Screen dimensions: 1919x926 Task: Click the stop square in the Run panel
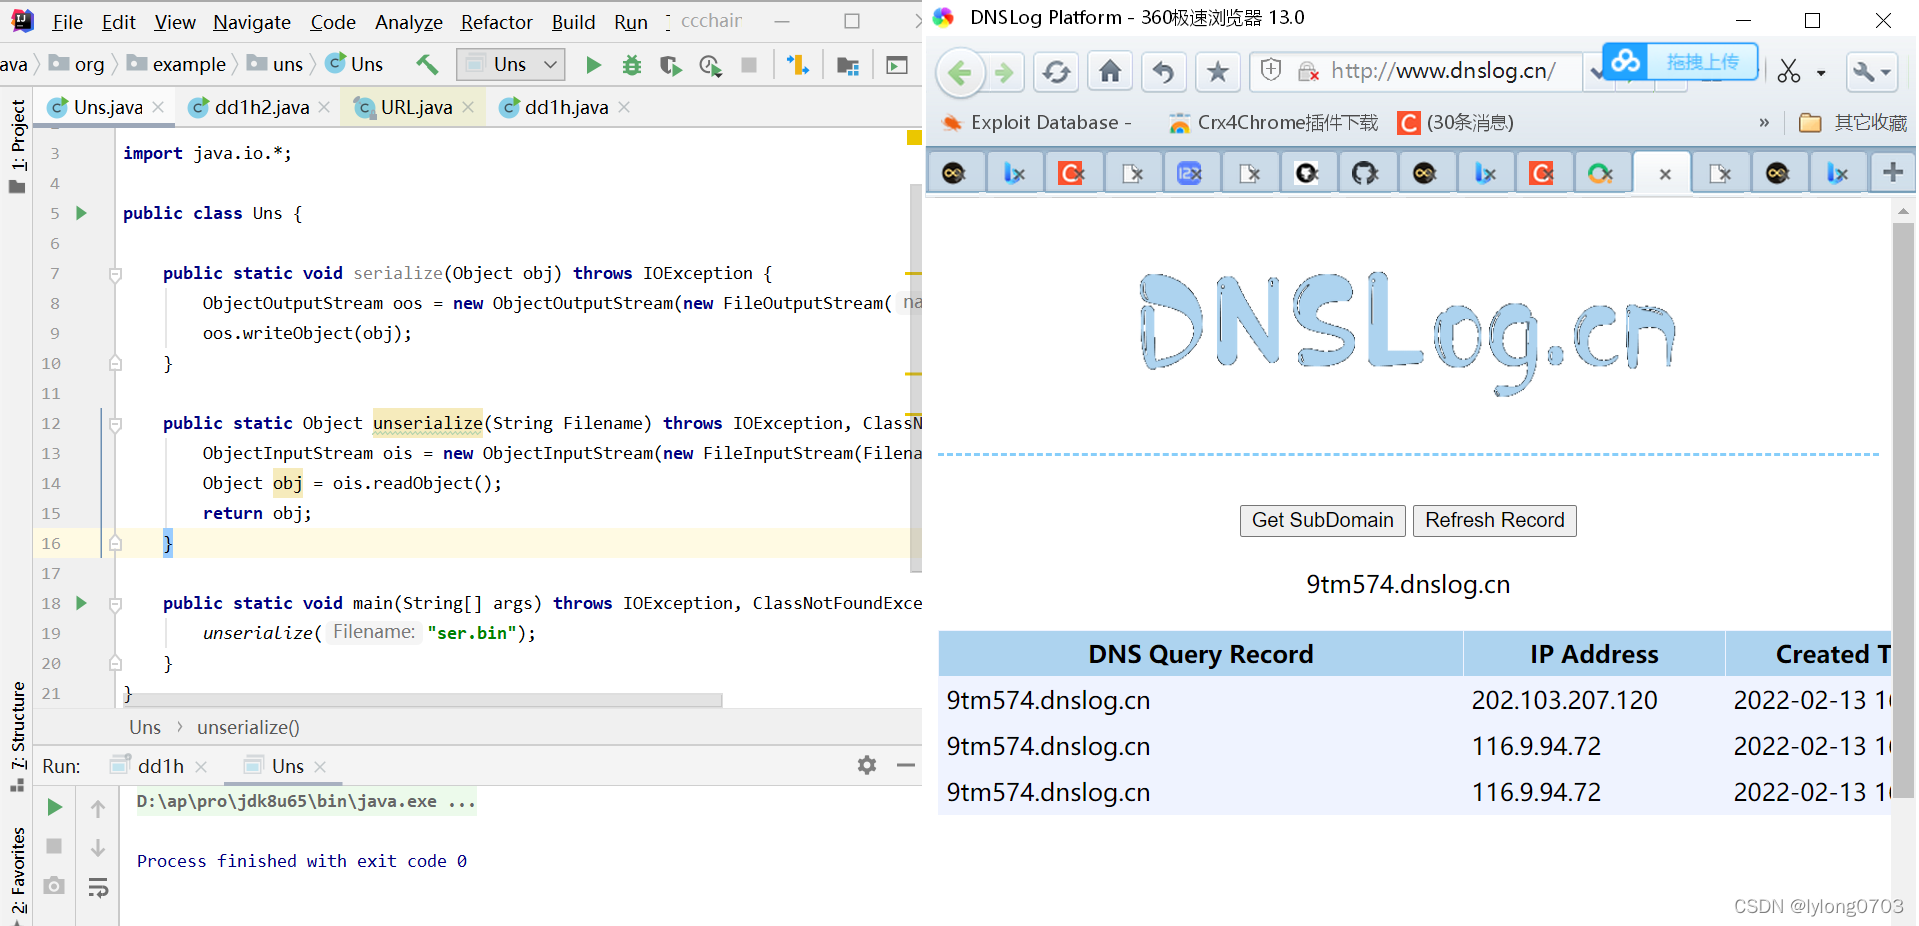[x=54, y=846]
